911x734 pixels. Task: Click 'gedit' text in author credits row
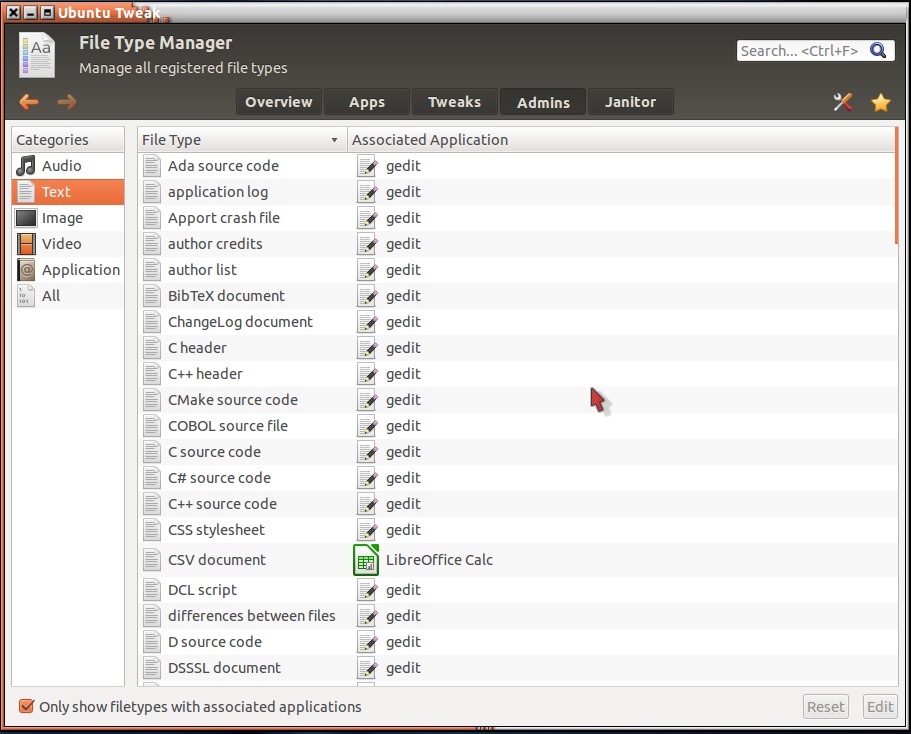(403, 245)
